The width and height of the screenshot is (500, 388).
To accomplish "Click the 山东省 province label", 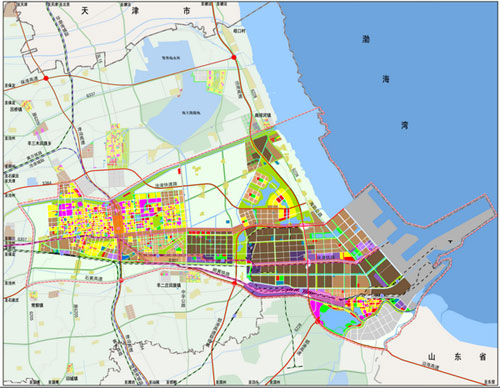I will 457,356.
